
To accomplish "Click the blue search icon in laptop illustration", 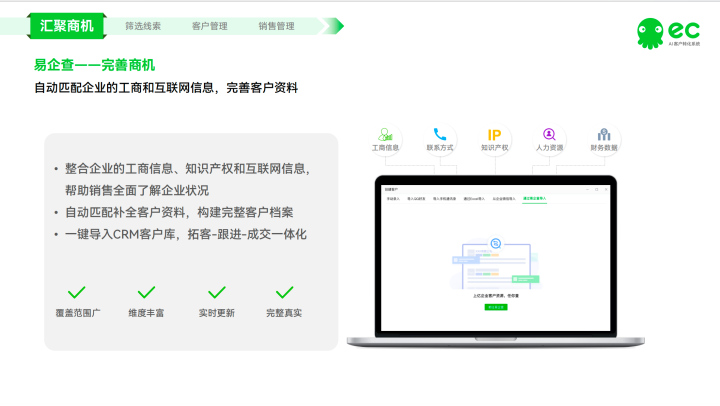I will pyautogui.click(x=495, y=243).
